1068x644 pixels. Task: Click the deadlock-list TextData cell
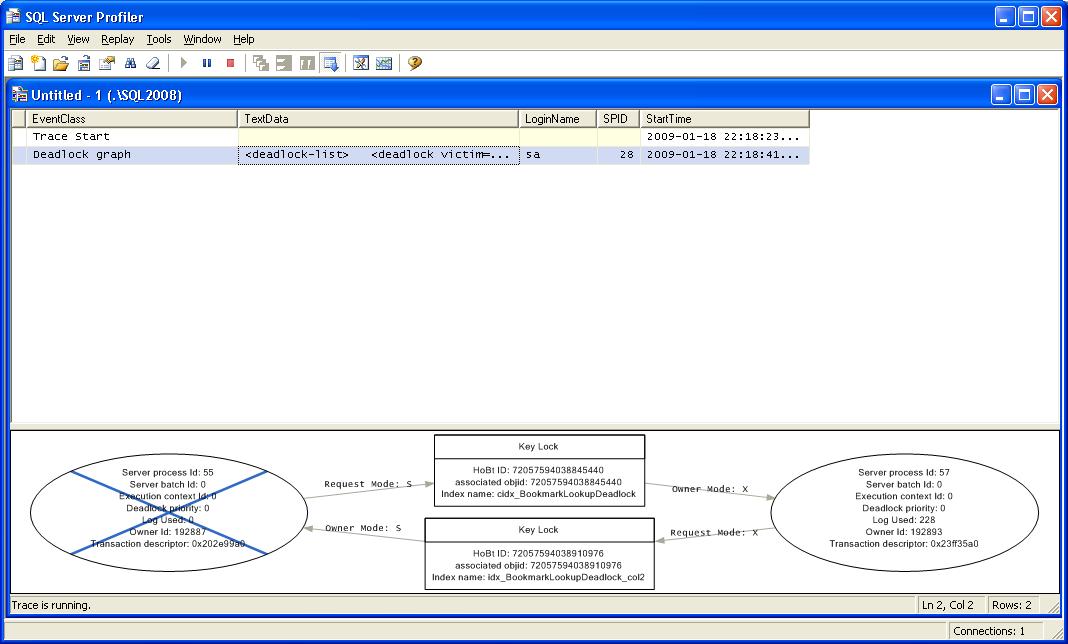(x=378, y=155)
